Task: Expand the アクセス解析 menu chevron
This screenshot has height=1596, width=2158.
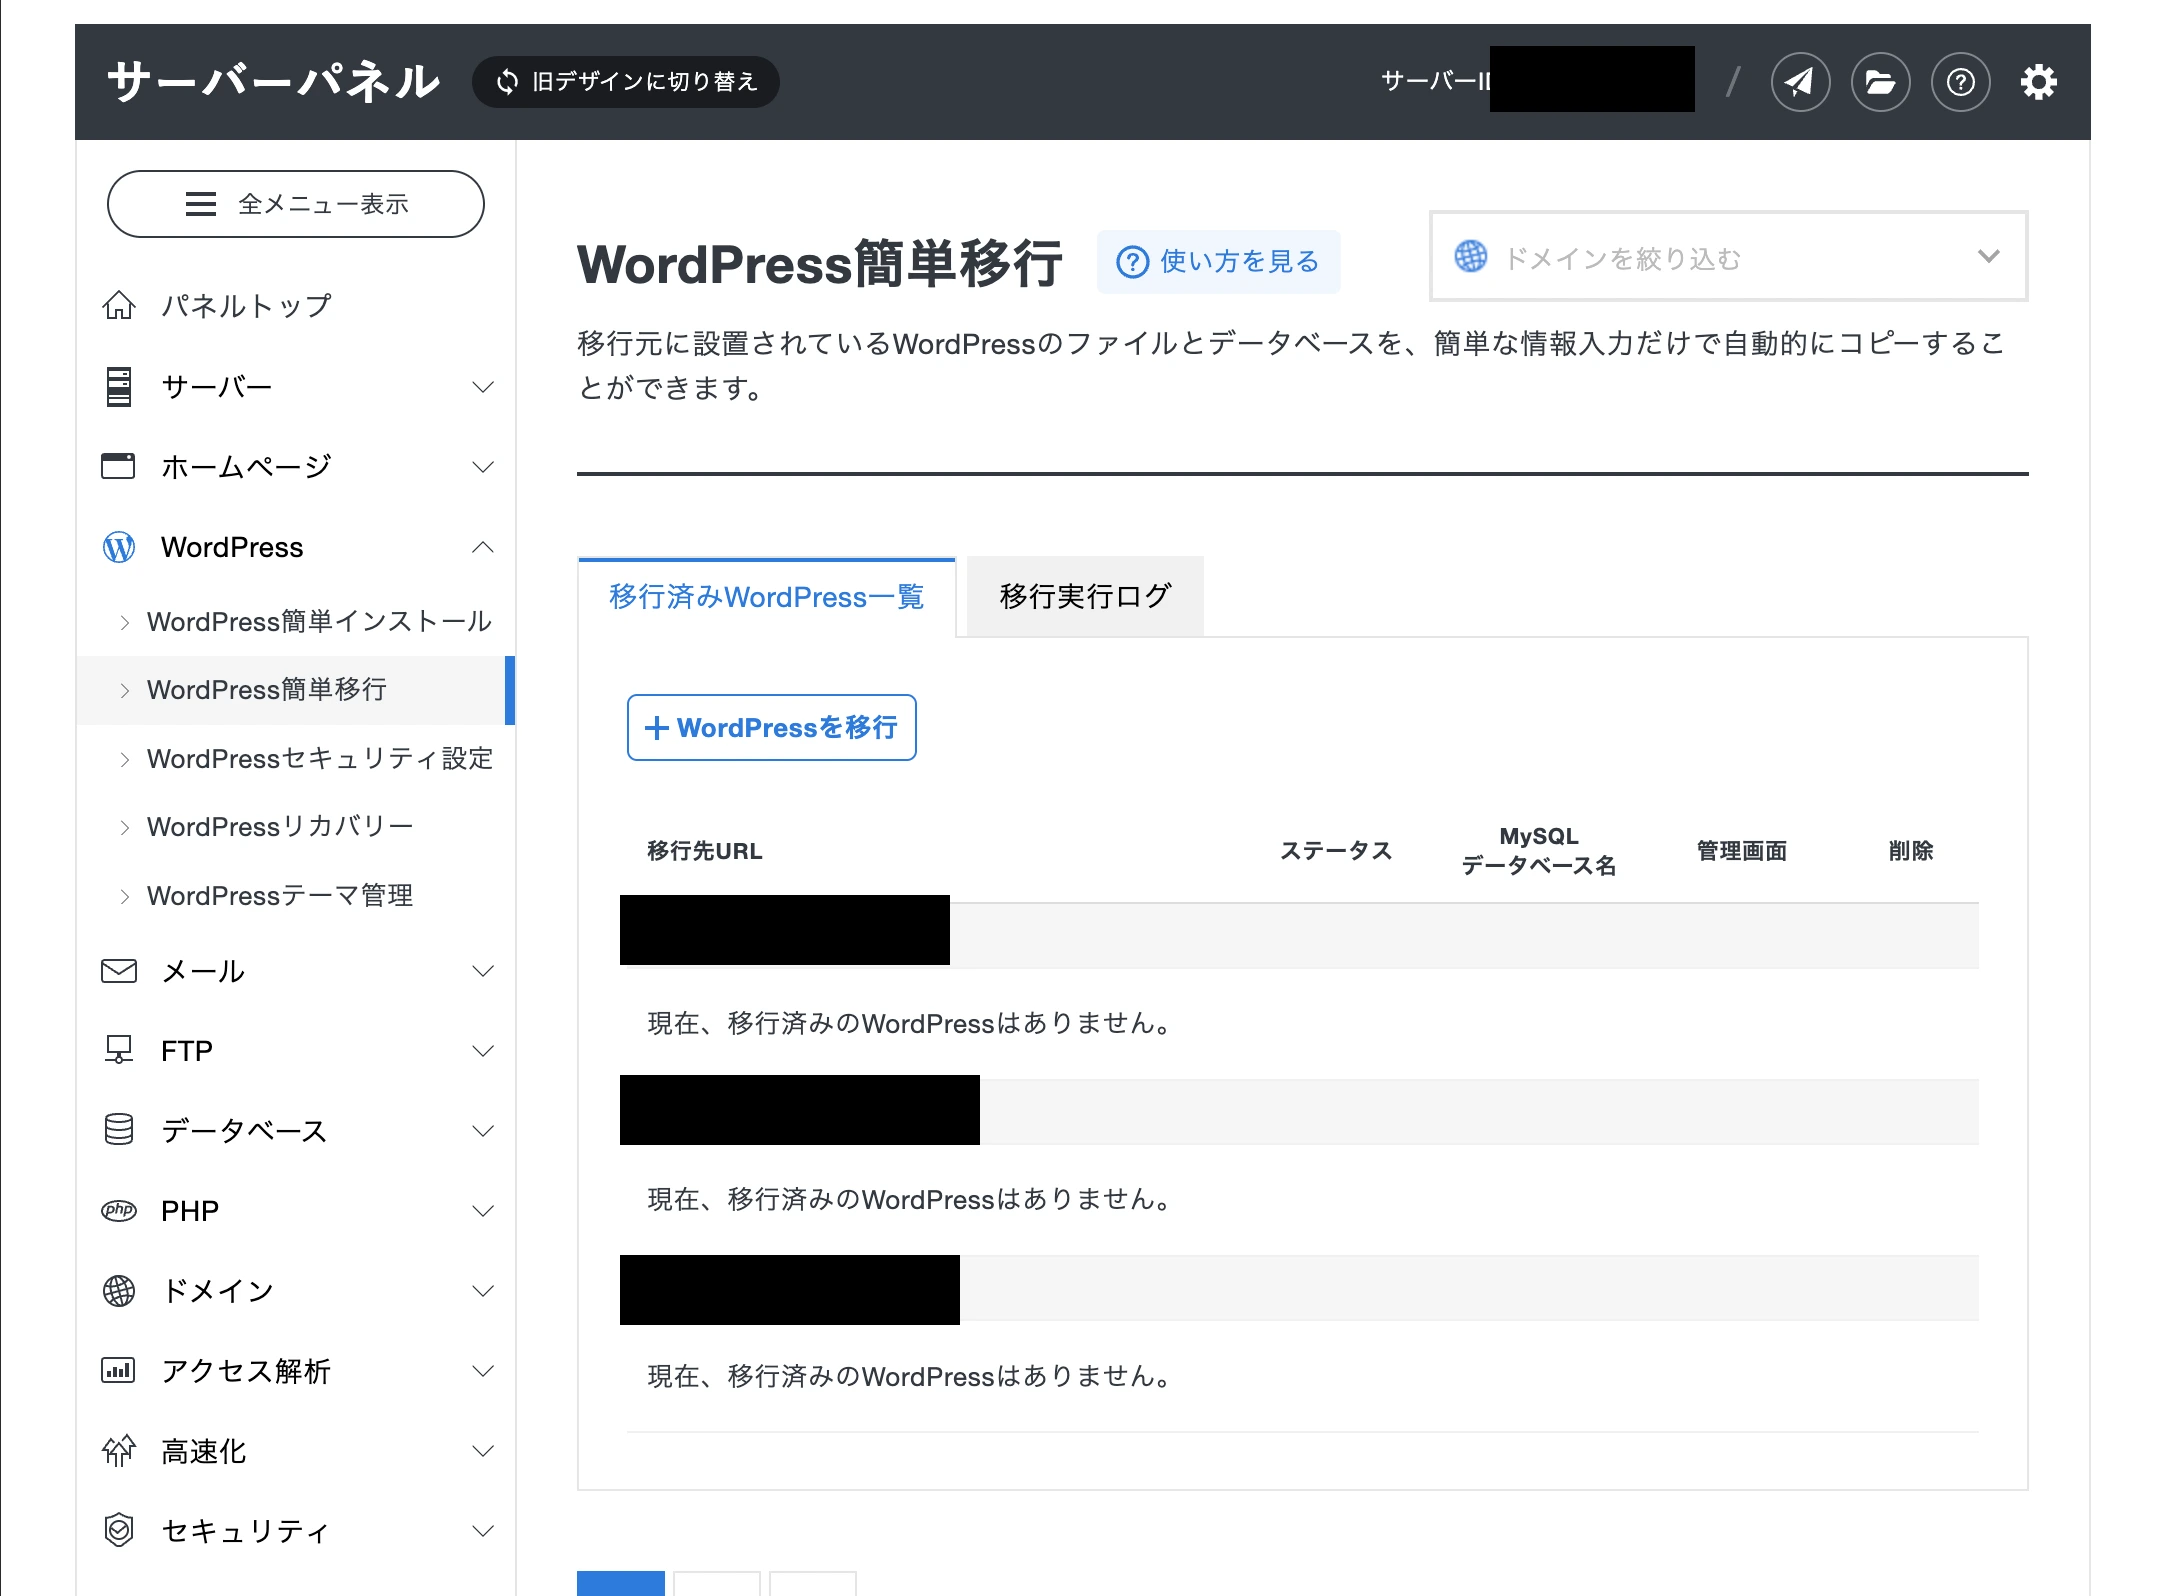Action: (483, 1371)
